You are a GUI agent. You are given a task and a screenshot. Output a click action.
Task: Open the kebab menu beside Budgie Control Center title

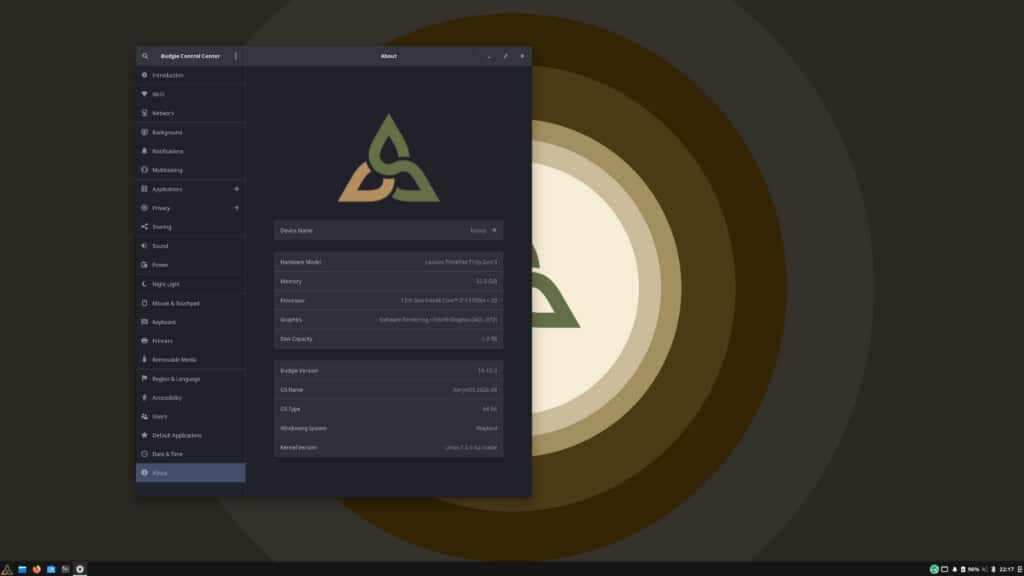236,56
